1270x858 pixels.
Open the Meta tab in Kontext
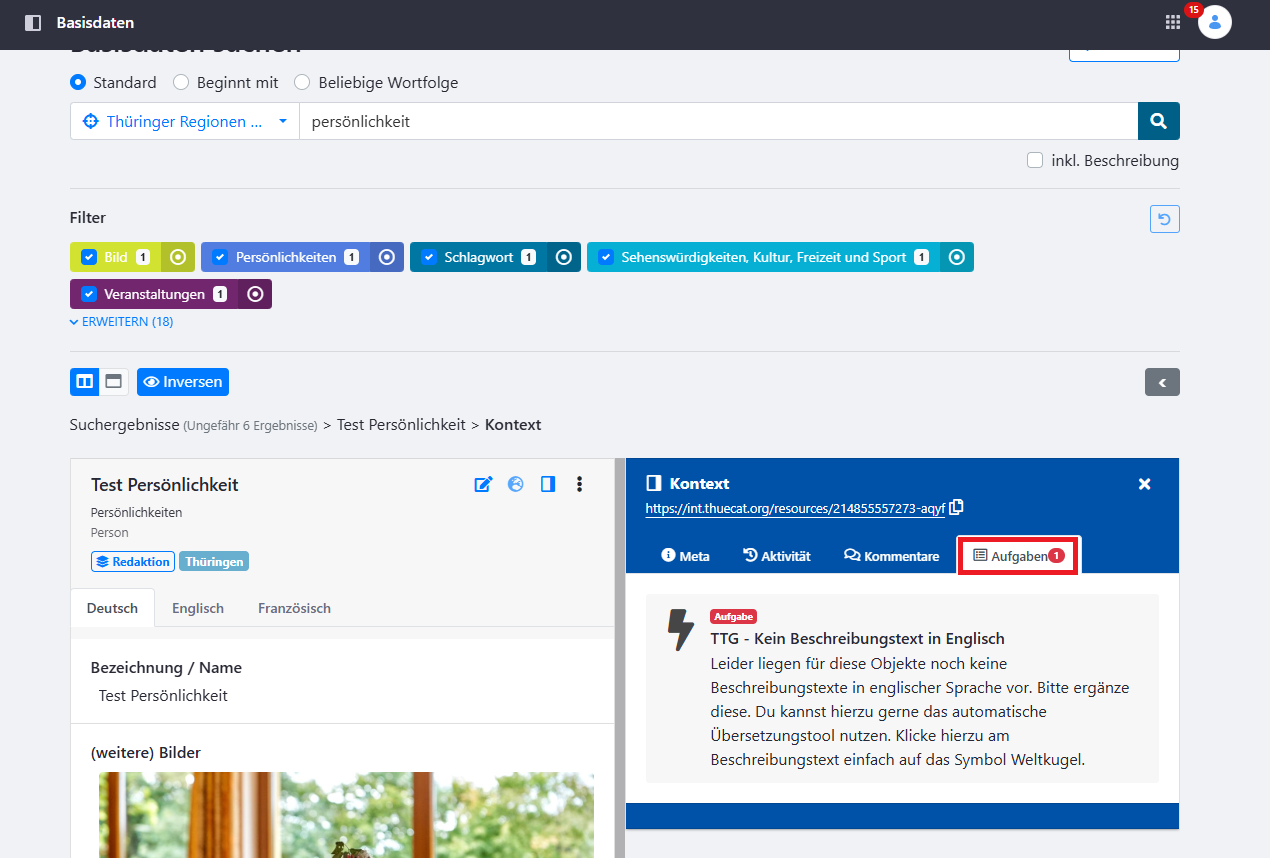pyautogui.click(x=686, y=556)
